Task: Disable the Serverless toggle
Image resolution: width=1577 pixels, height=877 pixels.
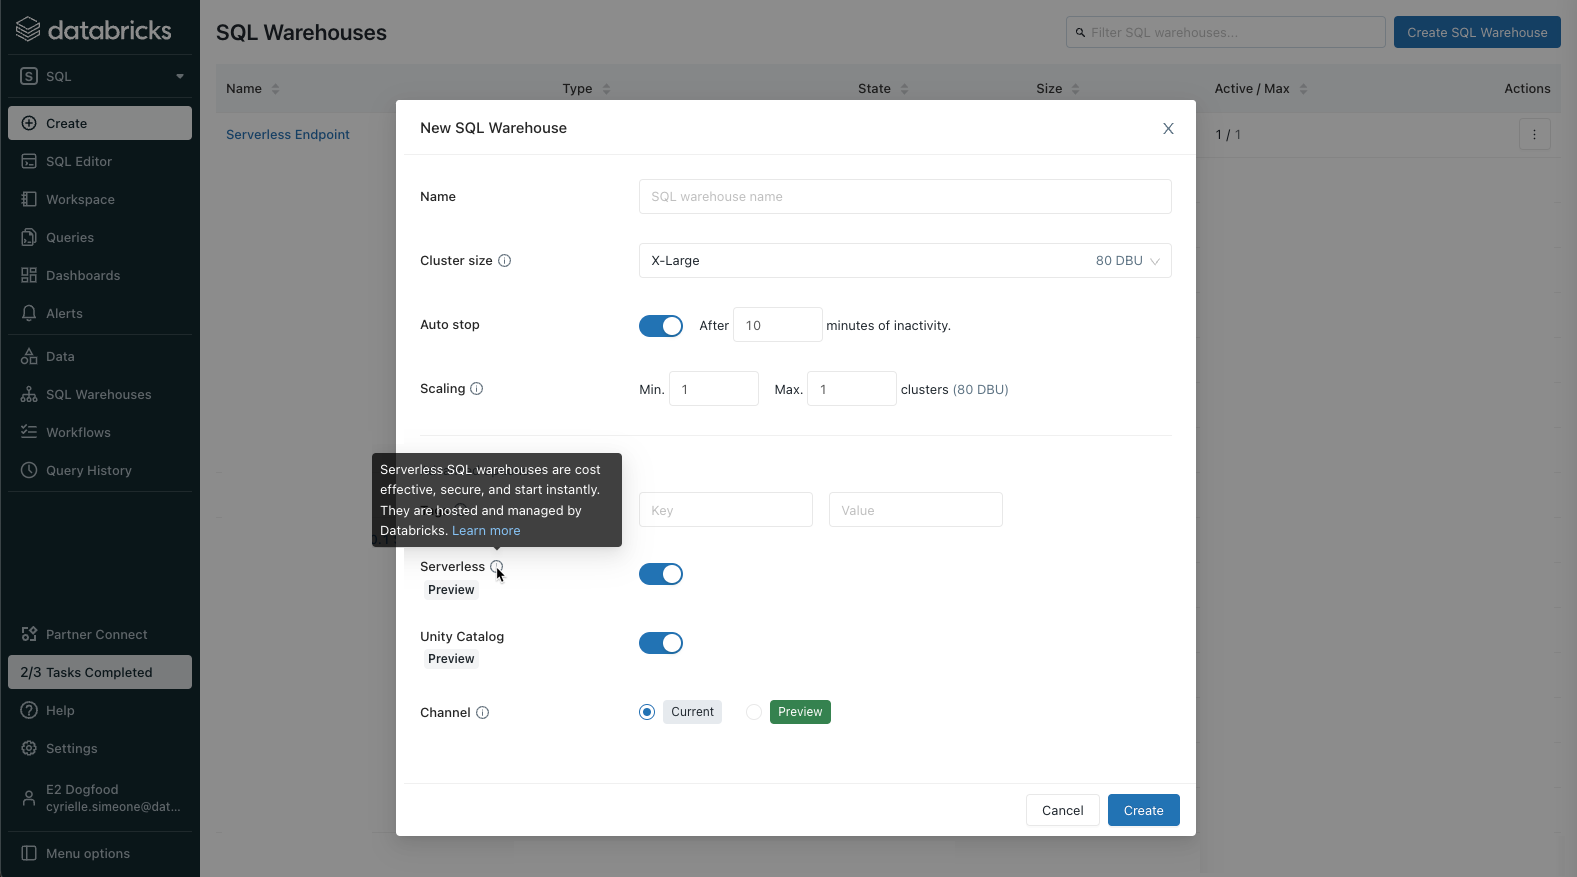Action: pyautogui.click(x=661, y=574)
